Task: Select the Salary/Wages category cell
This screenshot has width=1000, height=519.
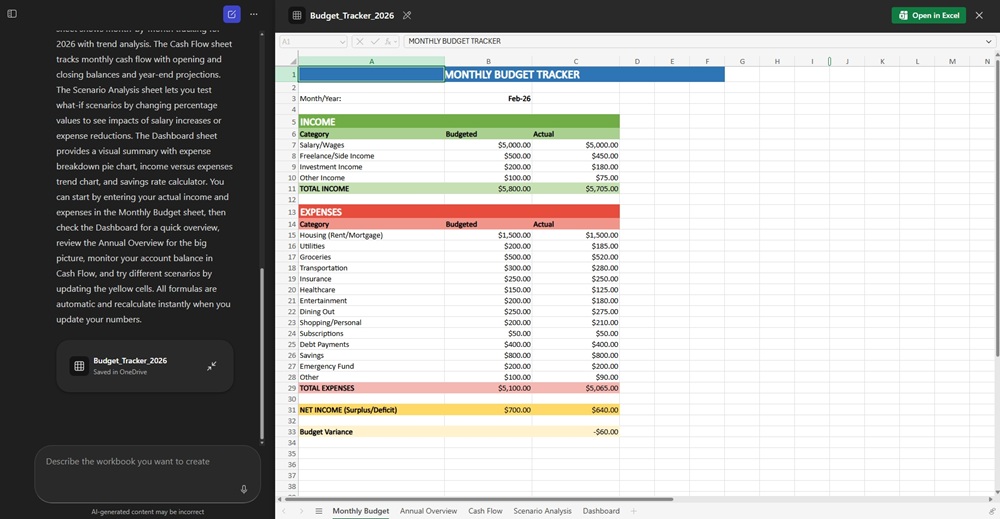Action: click(x=372, y=145)
